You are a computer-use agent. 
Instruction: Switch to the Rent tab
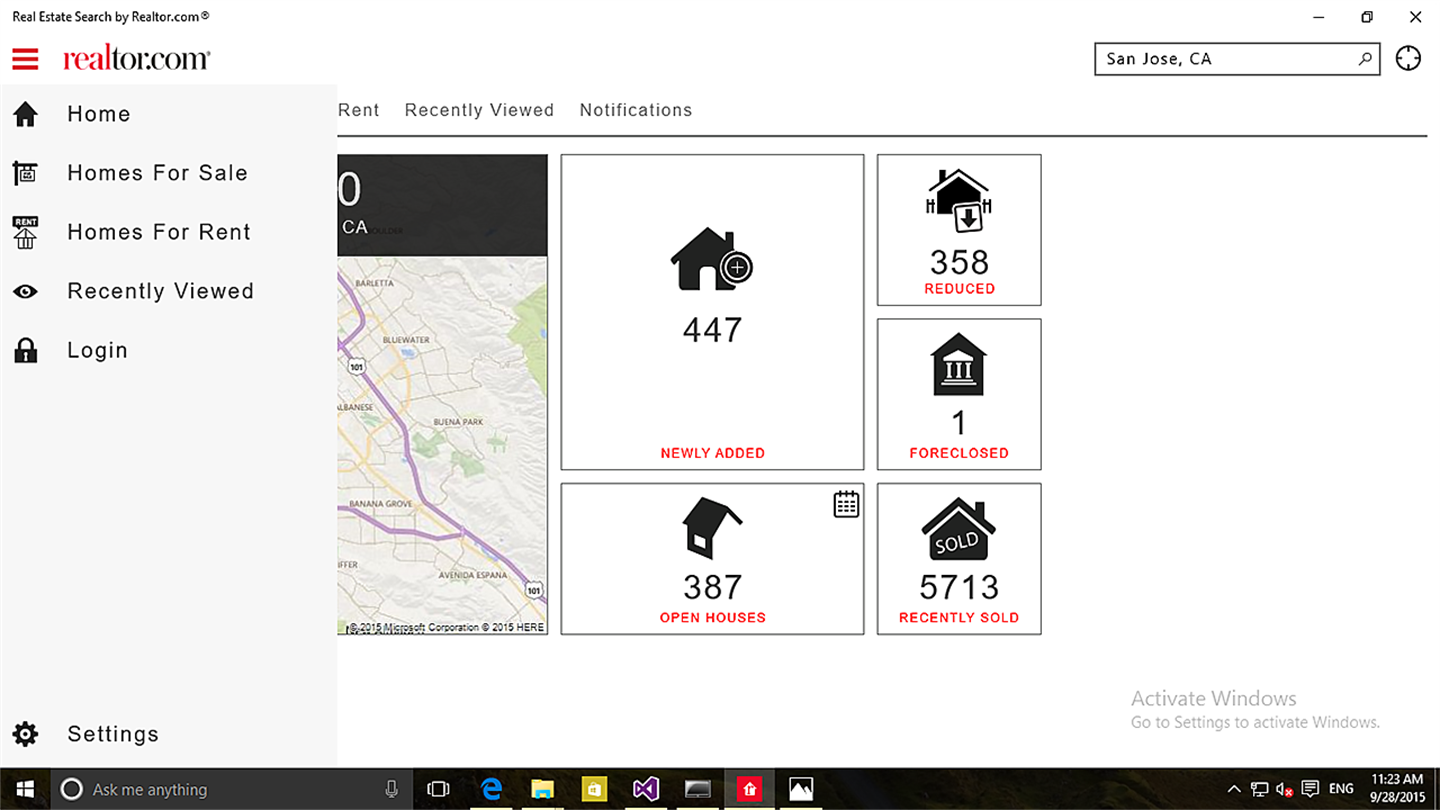point(359,110)
